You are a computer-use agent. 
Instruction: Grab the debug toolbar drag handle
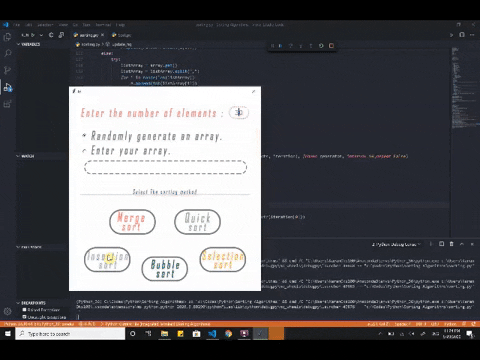[272, 46]
